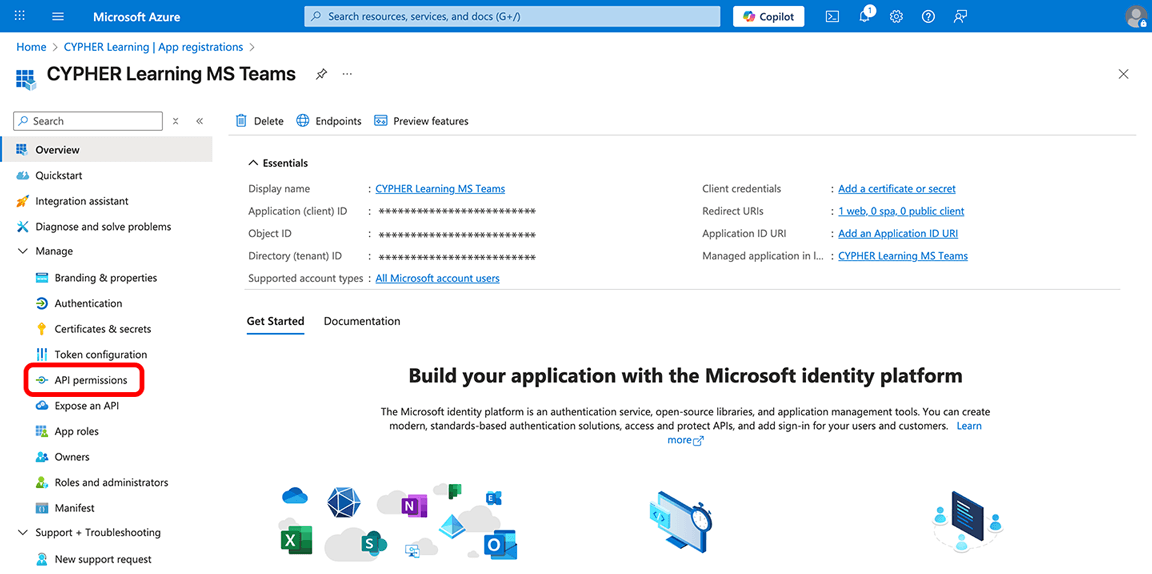This screenshot has width=1152, height=574.
Task: Click the Token configuration icon
Action: point(42,354)
